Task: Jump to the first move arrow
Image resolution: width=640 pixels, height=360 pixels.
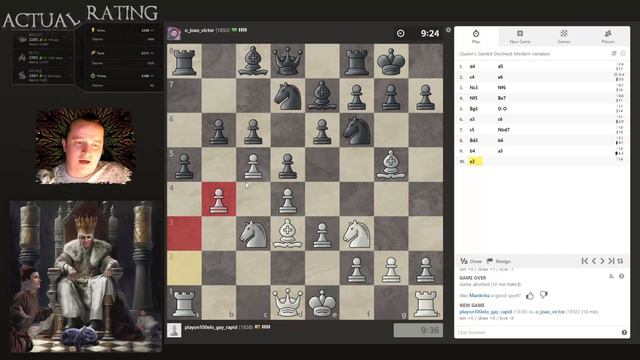Action: point(584,261)
